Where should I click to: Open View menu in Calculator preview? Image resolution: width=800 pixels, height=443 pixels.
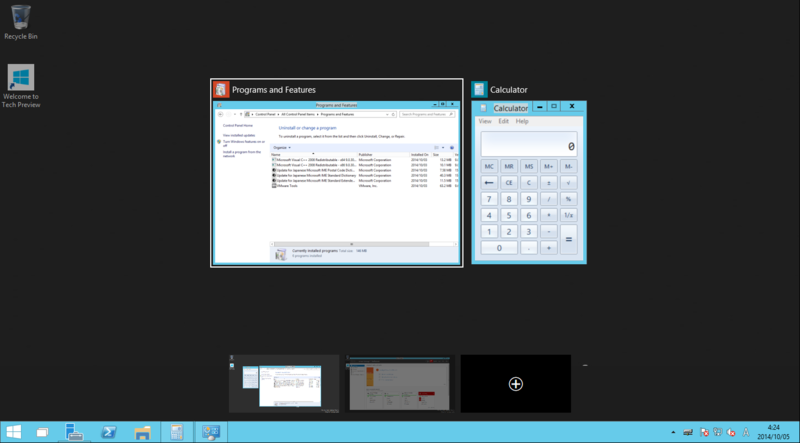(x=485, y=121)
